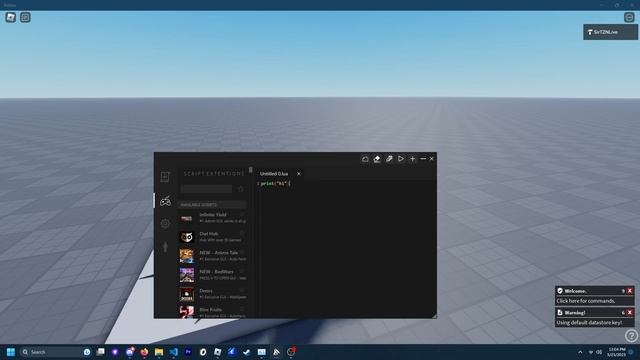This screenshot has width=640, height=360.
Task: Click the BedWars thumbnail
Action: coord(187,275)
